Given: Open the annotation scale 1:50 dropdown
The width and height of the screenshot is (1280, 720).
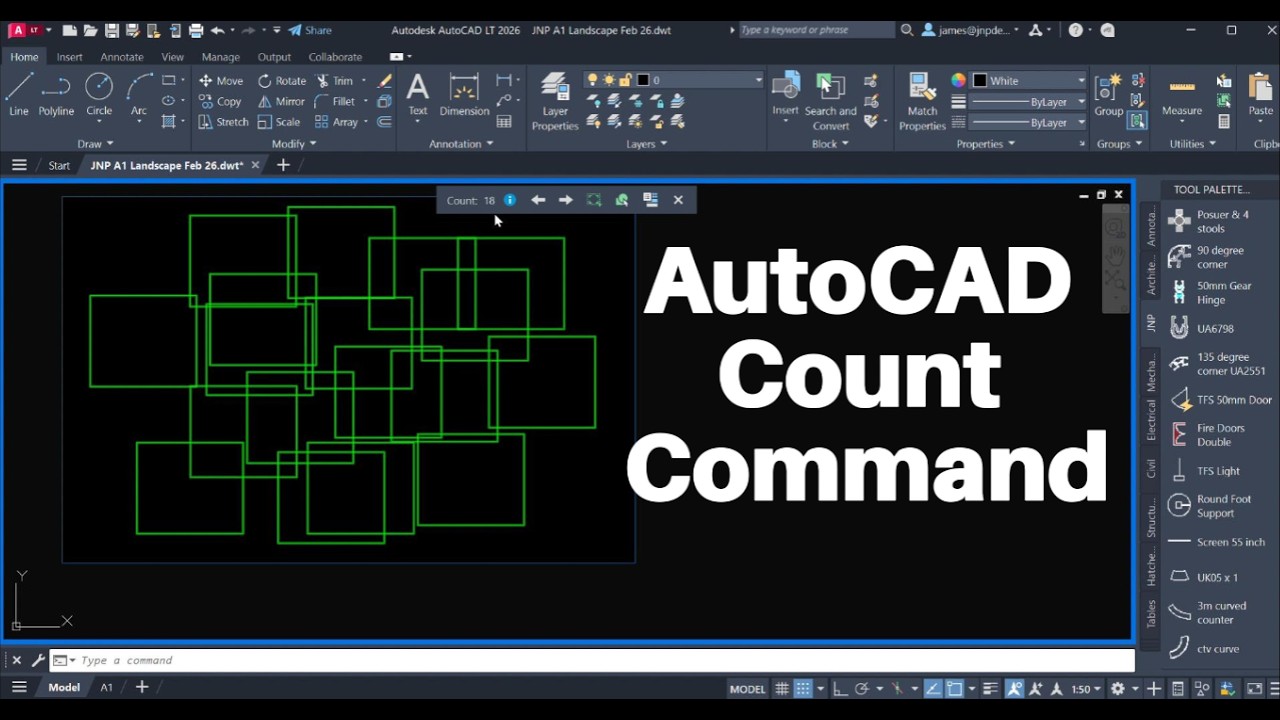Looking at the screenshot, I should pyautogui.click(x=1084, y=688).
